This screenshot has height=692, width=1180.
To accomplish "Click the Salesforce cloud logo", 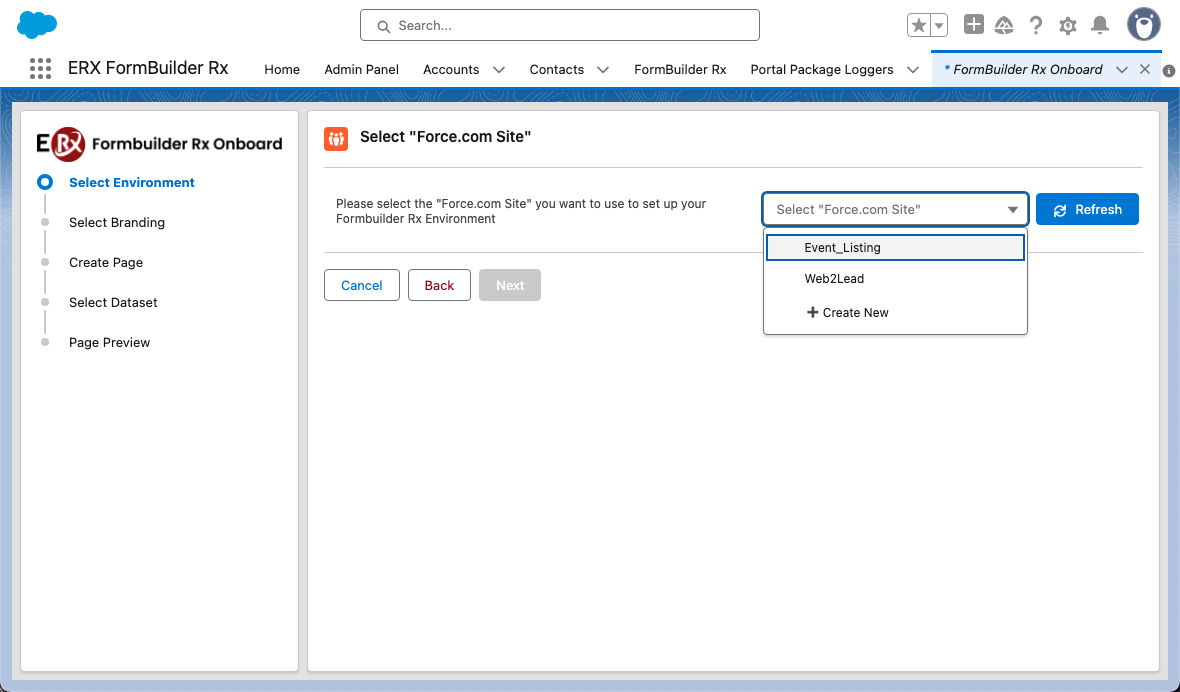I will click(38, 25).
